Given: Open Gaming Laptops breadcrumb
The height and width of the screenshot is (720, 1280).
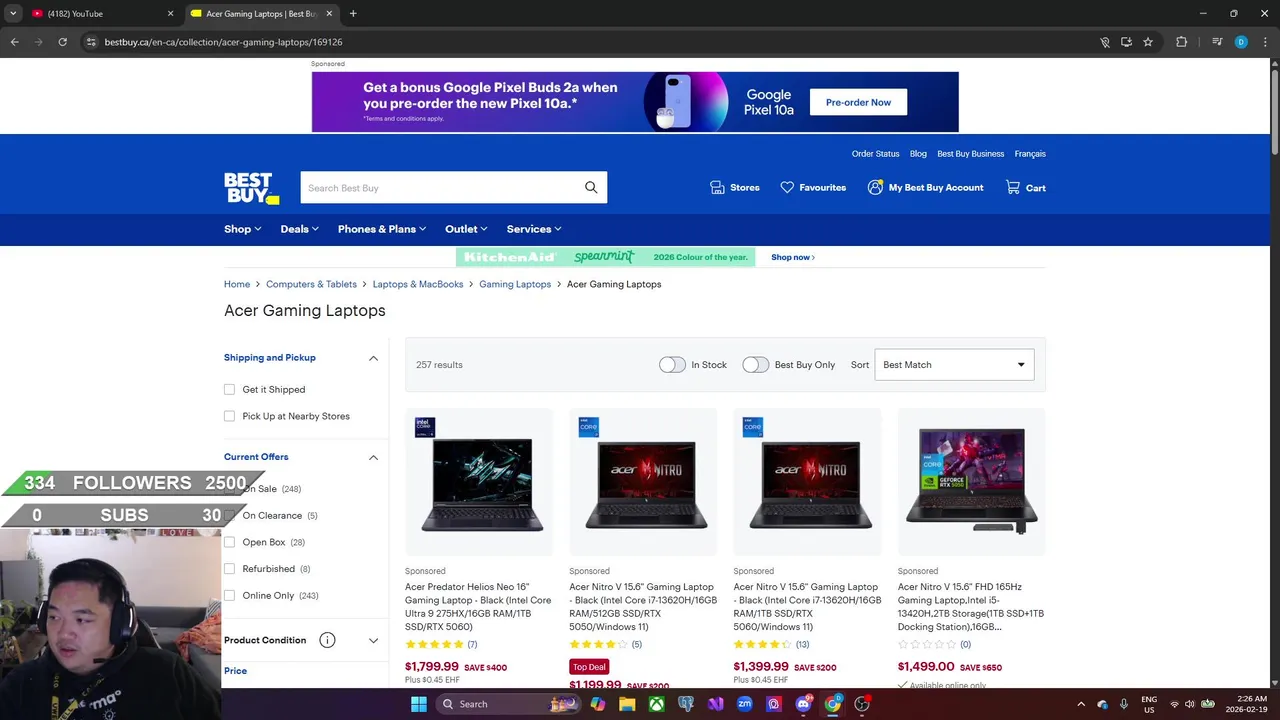Looking at the screenshot, I should tap(515, 284).
